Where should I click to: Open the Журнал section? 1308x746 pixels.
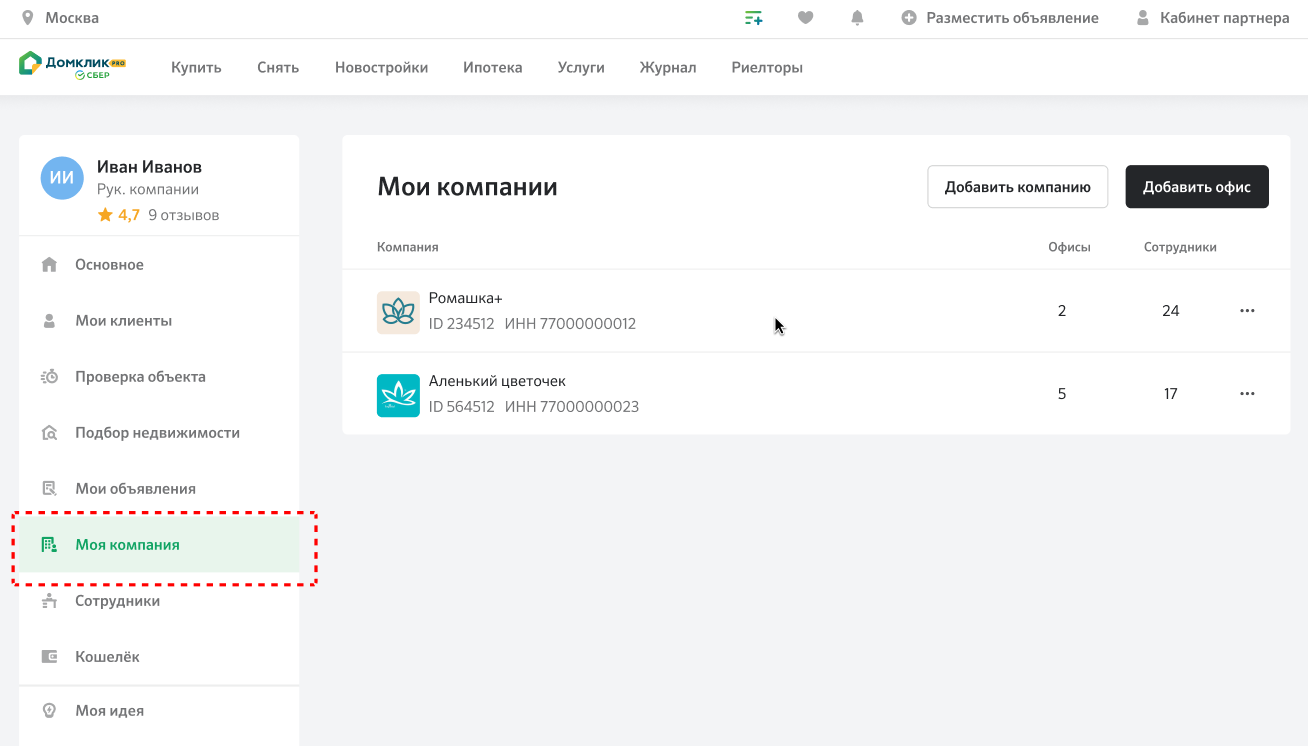(x=668, y=68)
